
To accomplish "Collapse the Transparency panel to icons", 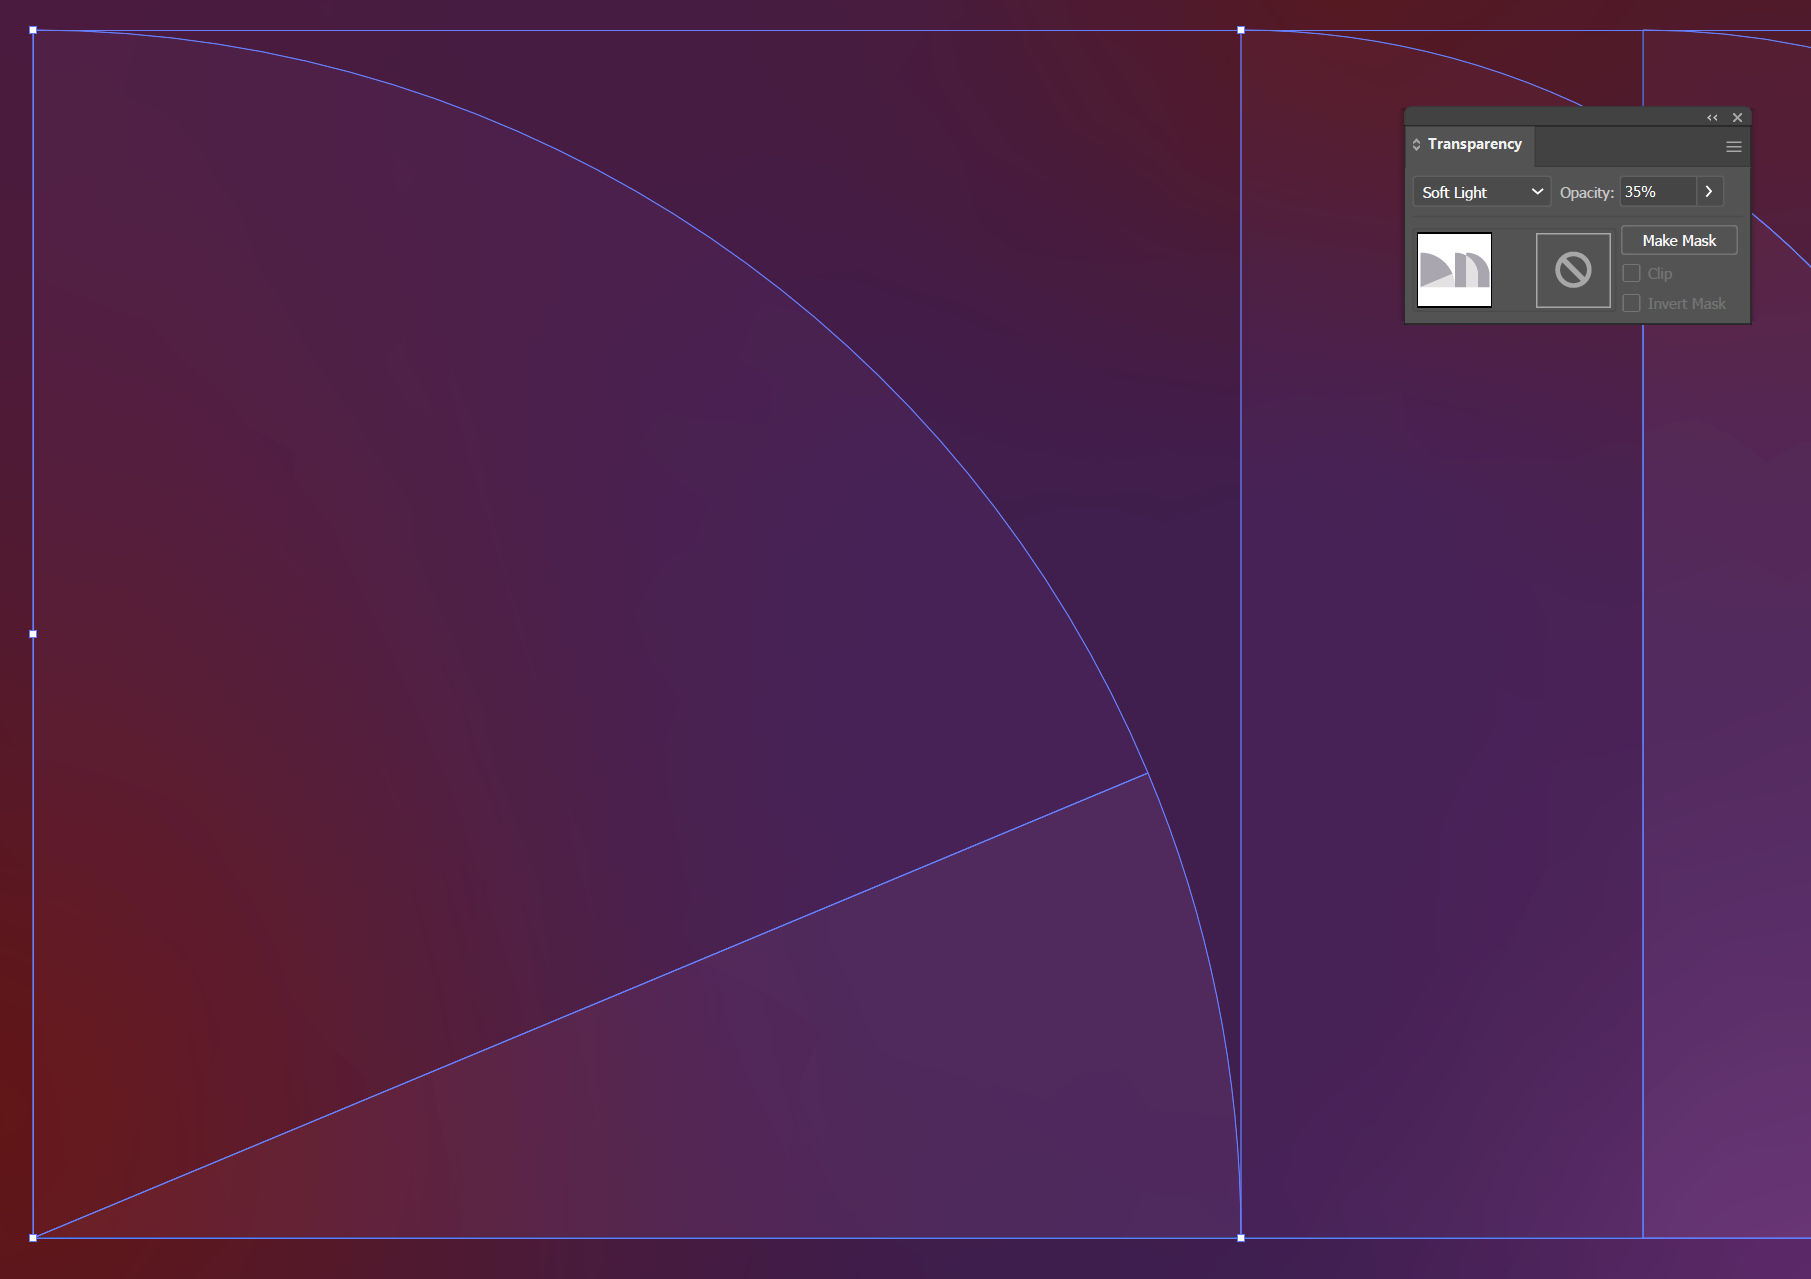I will pyautogui.click(x=1712, y=118).
